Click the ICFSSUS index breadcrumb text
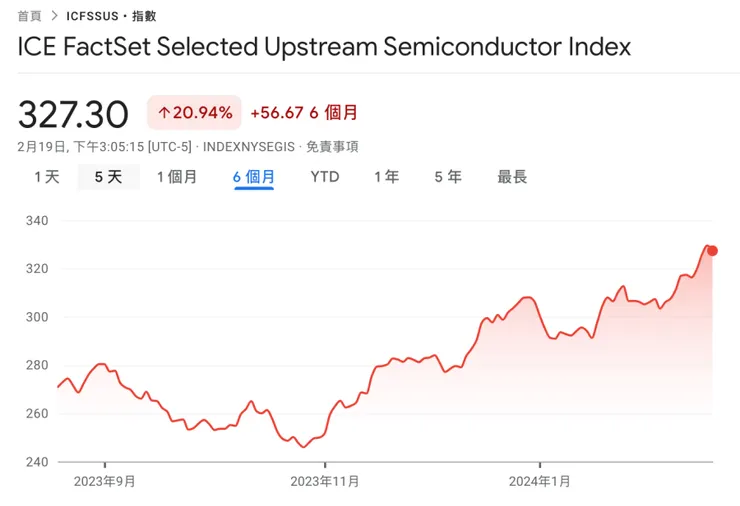Viewport: 740px width, 506px height. click(x=111, y=16)
